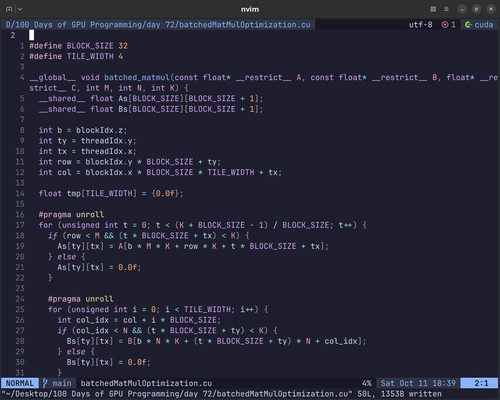Close the nvim terminal window
This screenshot has height=400, width=500.
pos(491,9)
